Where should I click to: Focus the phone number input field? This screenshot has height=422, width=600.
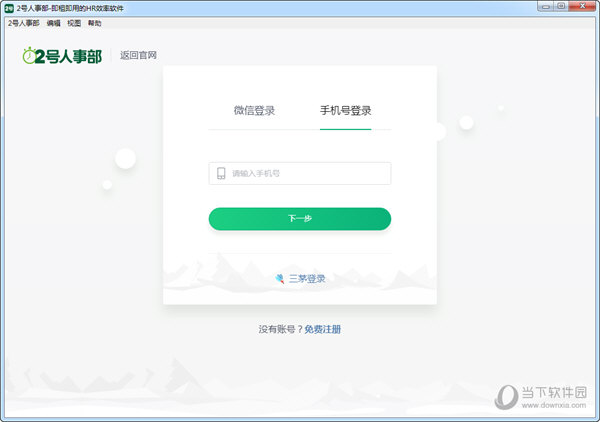tap(300, 173)
